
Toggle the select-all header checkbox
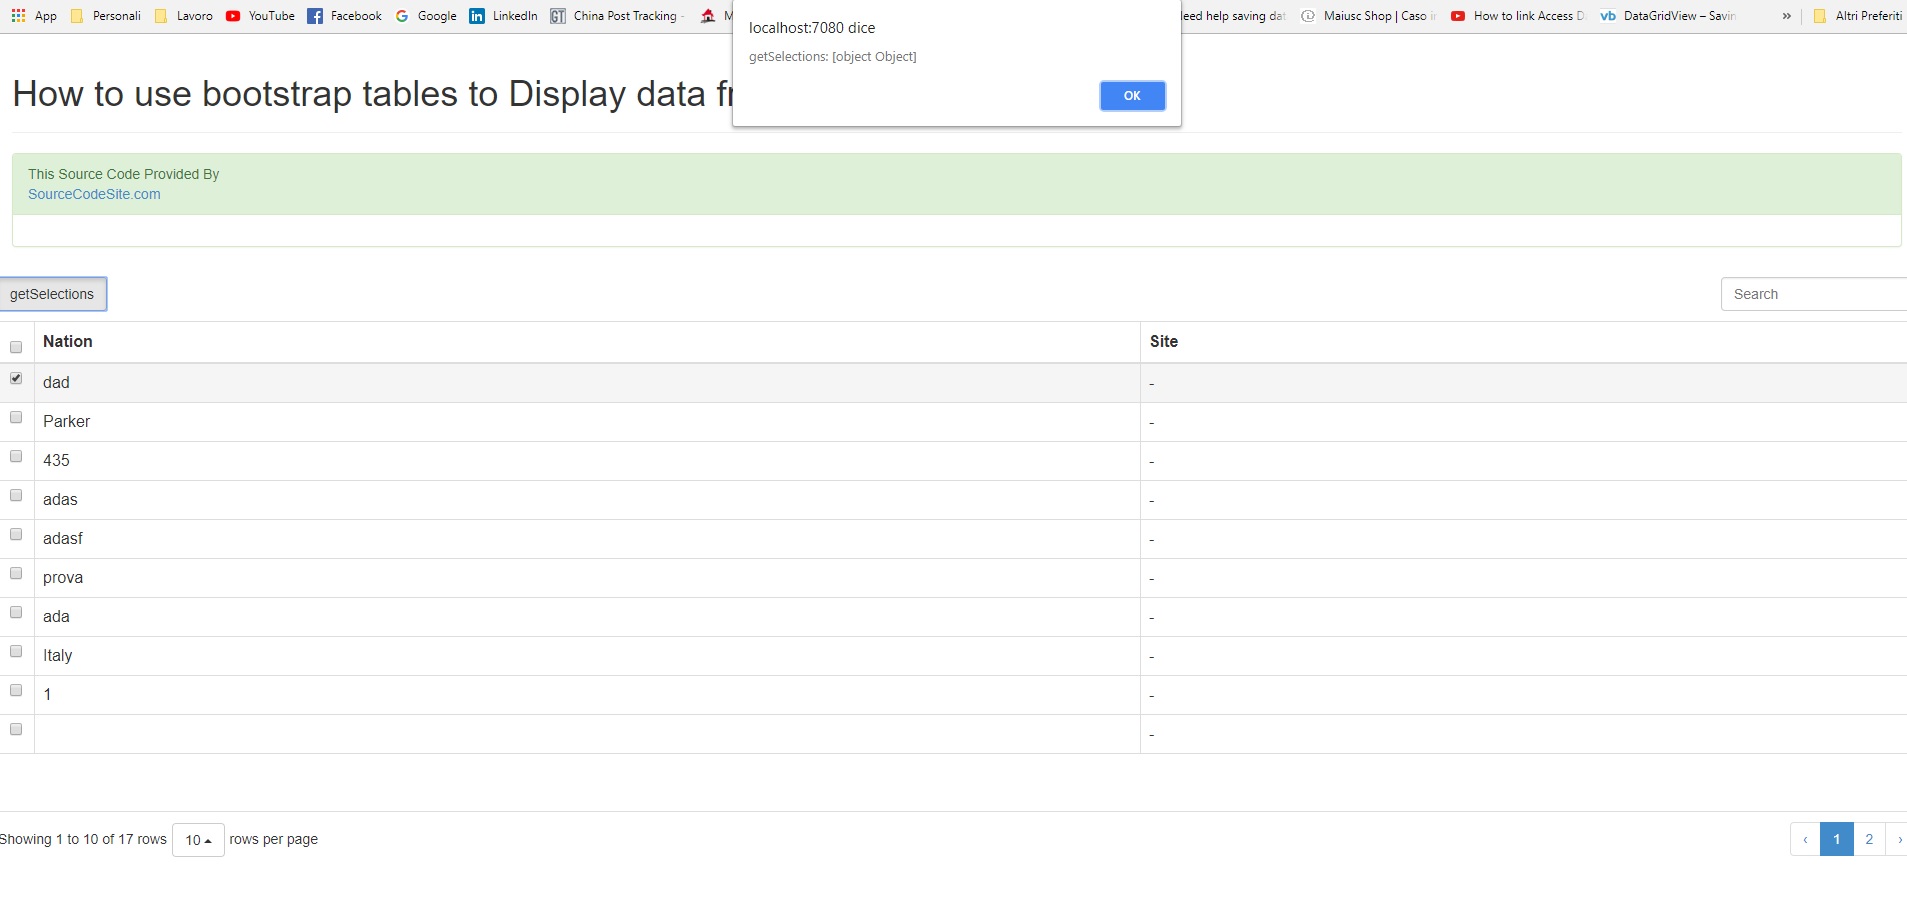click(16, 347)
